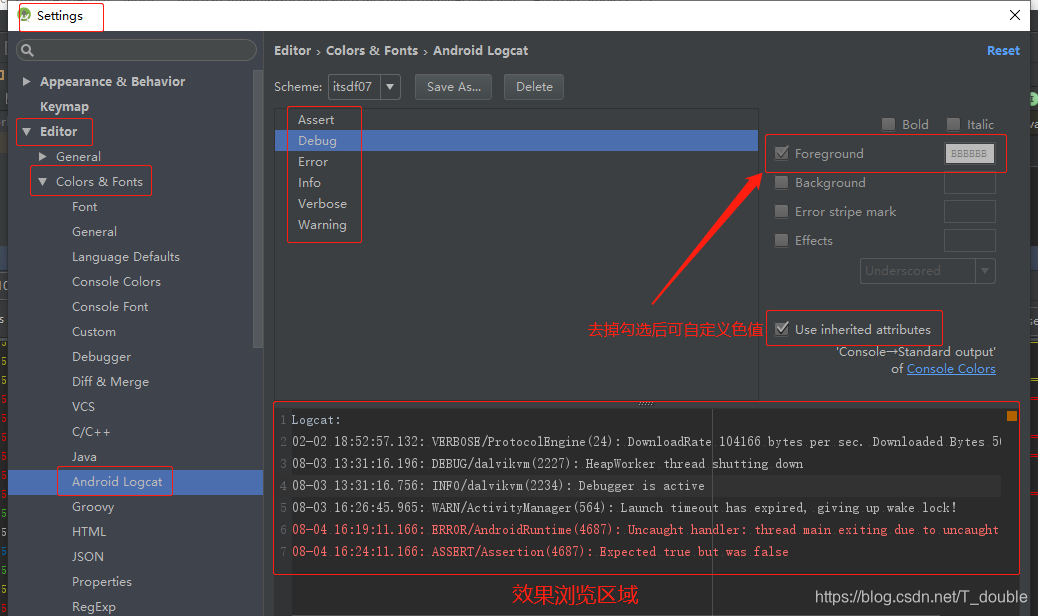The image size is (1038, 616).
Task: Select Error log level
Action: 516,161
